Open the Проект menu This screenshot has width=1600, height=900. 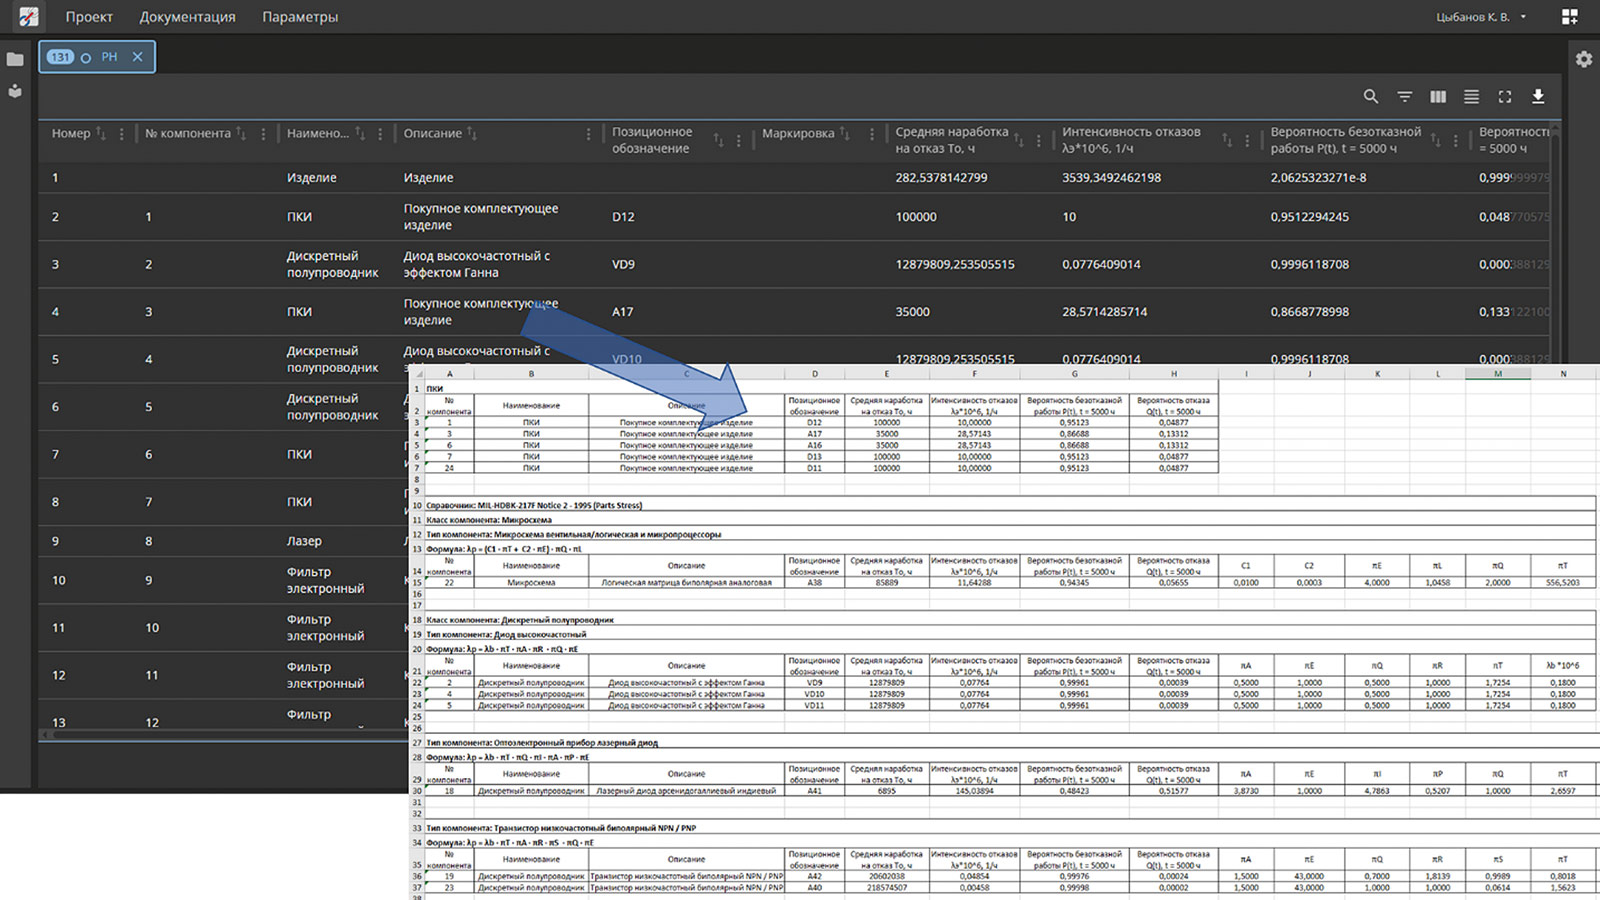[89, 17]
